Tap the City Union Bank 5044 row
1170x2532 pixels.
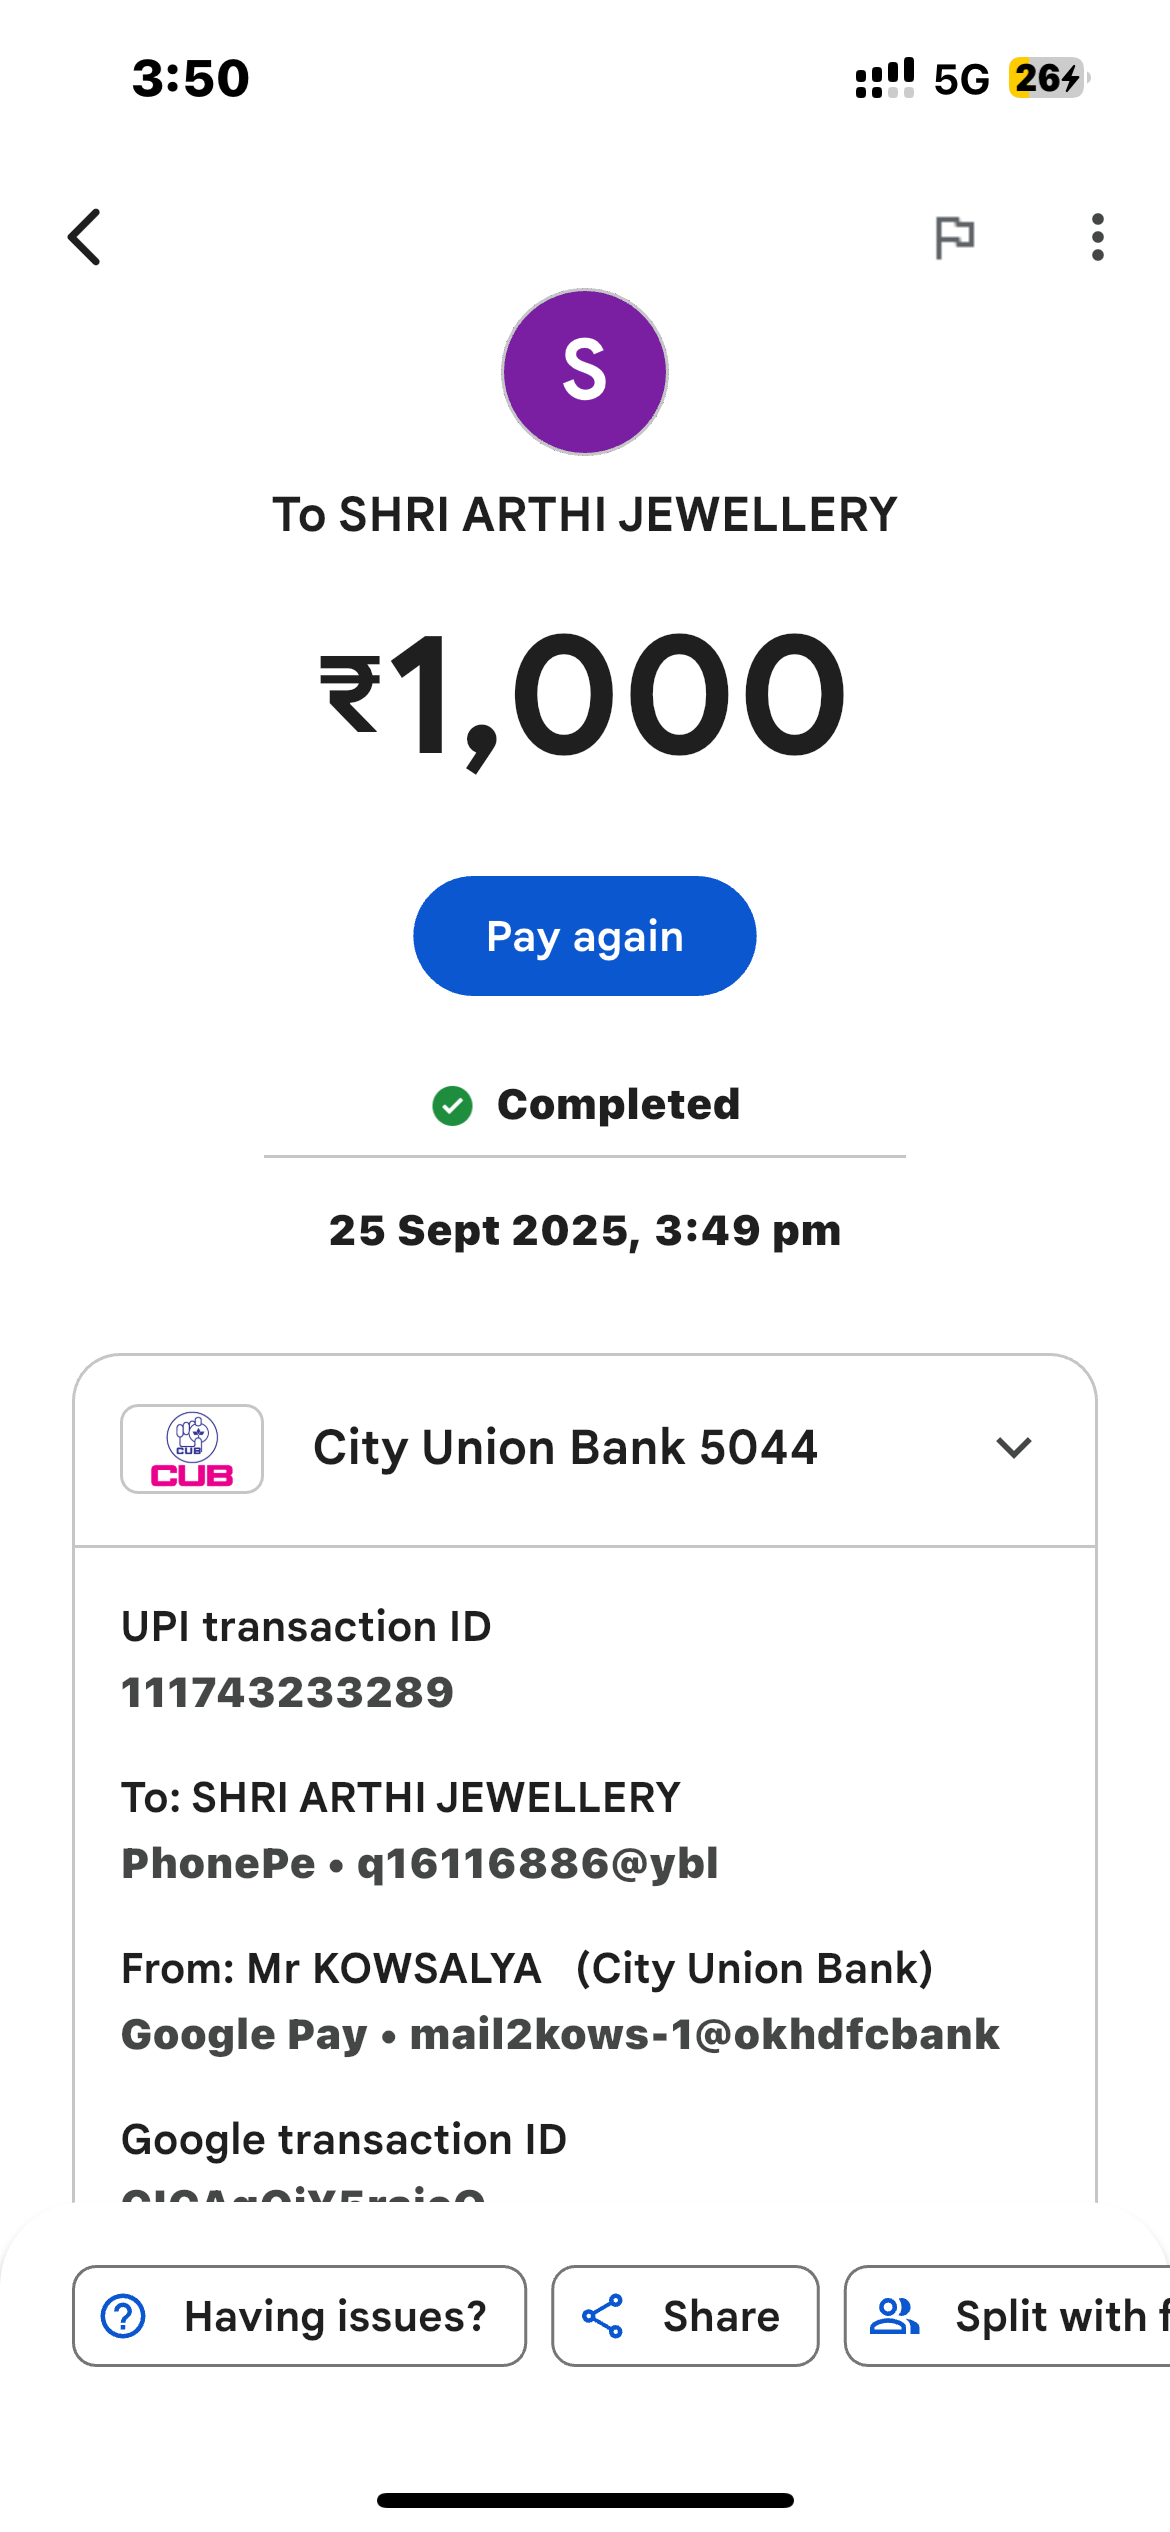click(x=565, y=1448)
